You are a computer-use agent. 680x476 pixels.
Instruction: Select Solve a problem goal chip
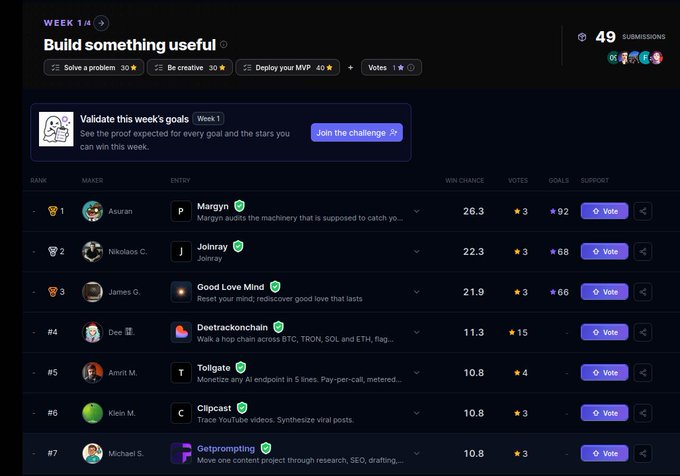94,68
